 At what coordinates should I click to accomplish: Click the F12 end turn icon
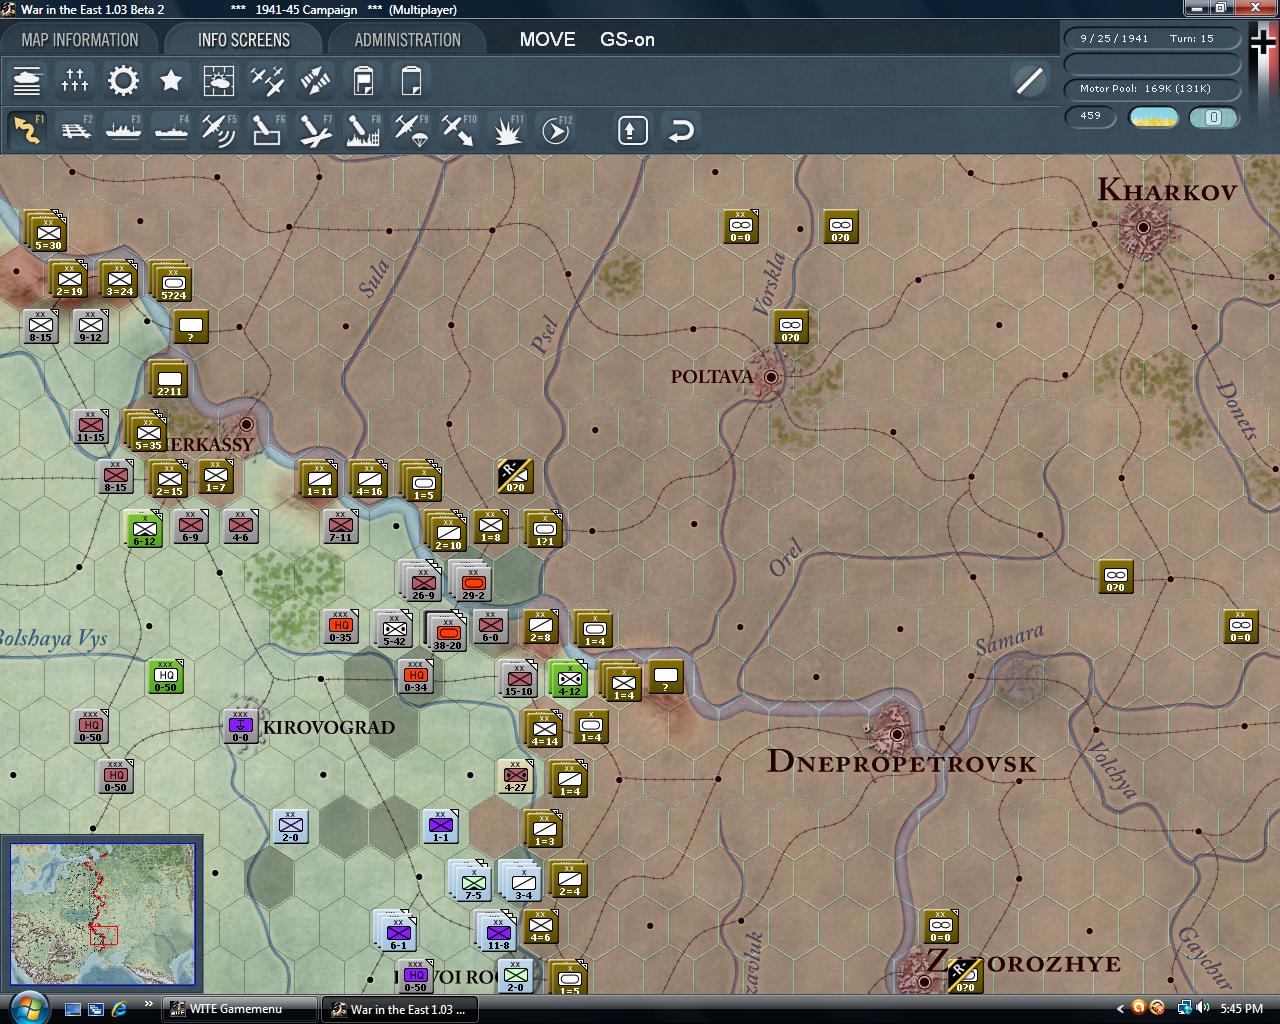coord(555,130)
